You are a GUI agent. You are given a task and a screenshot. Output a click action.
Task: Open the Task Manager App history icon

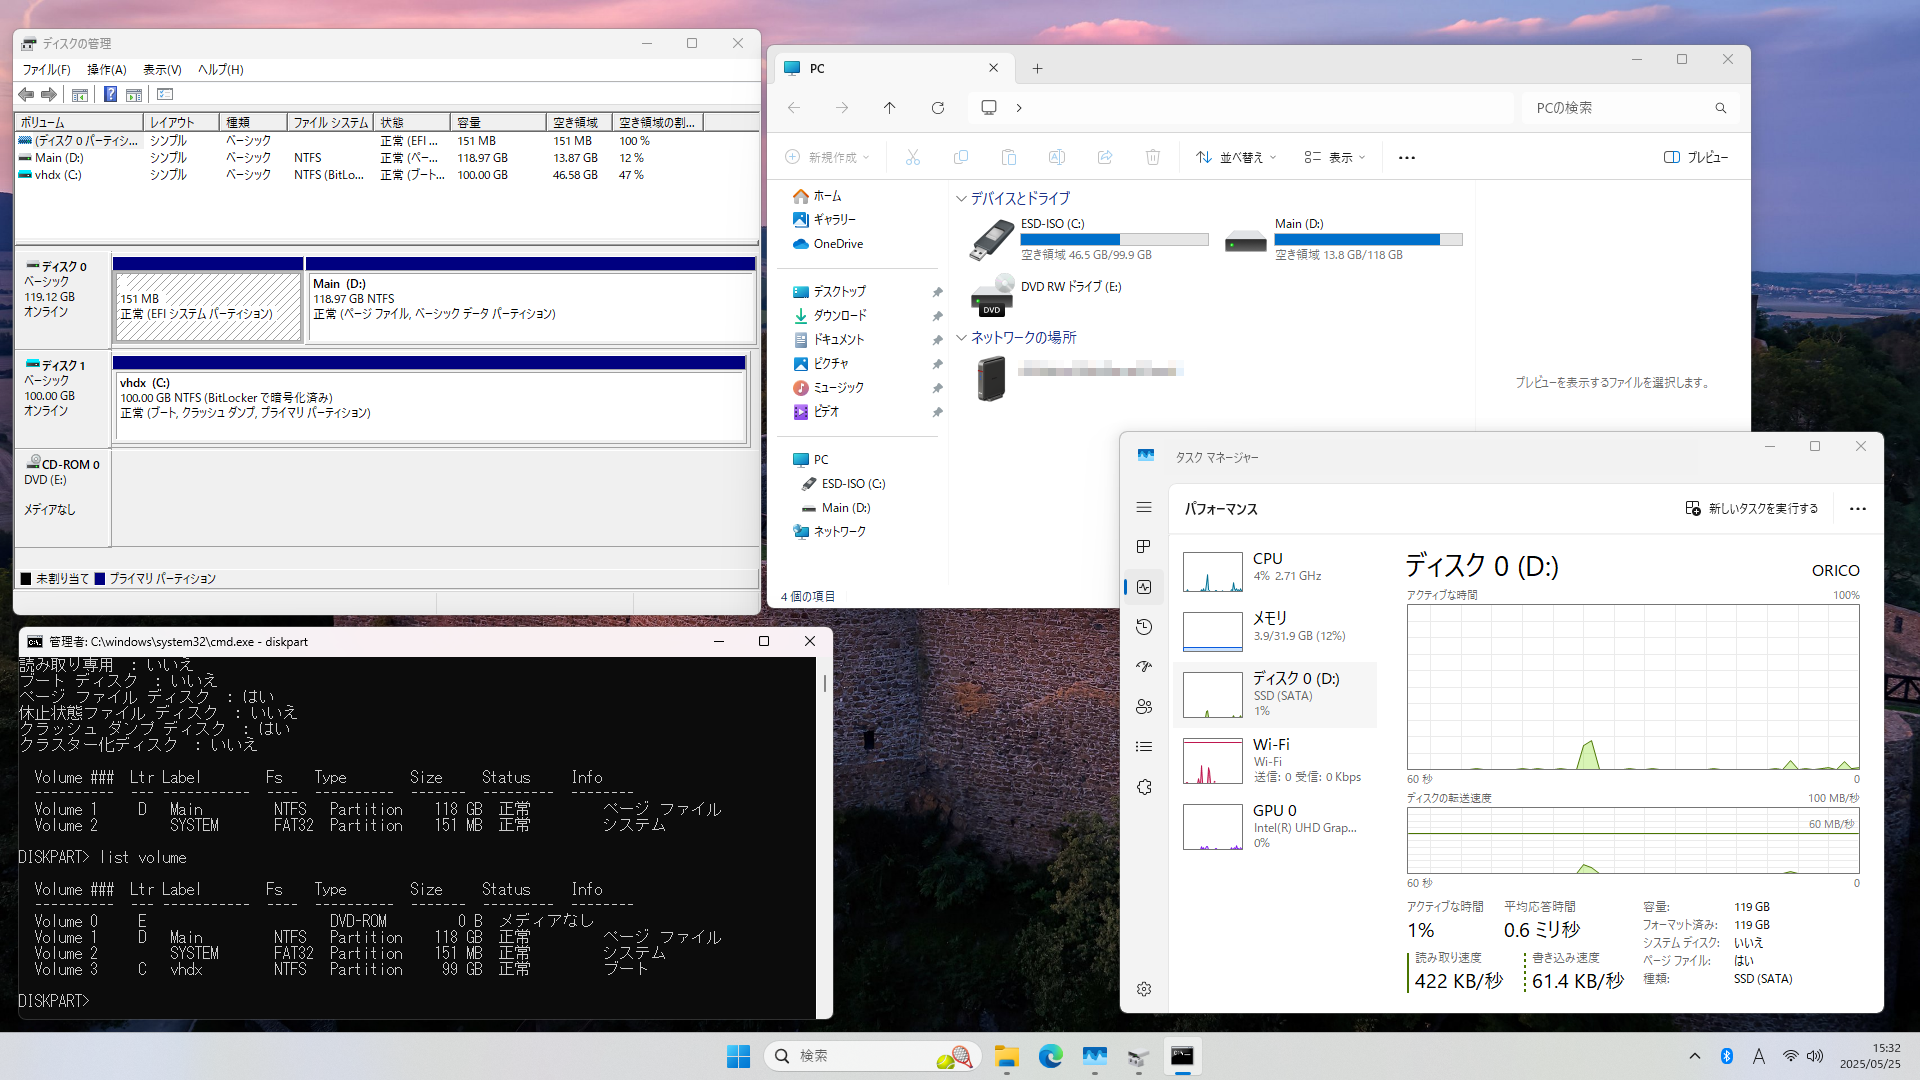coord(1144,627)
